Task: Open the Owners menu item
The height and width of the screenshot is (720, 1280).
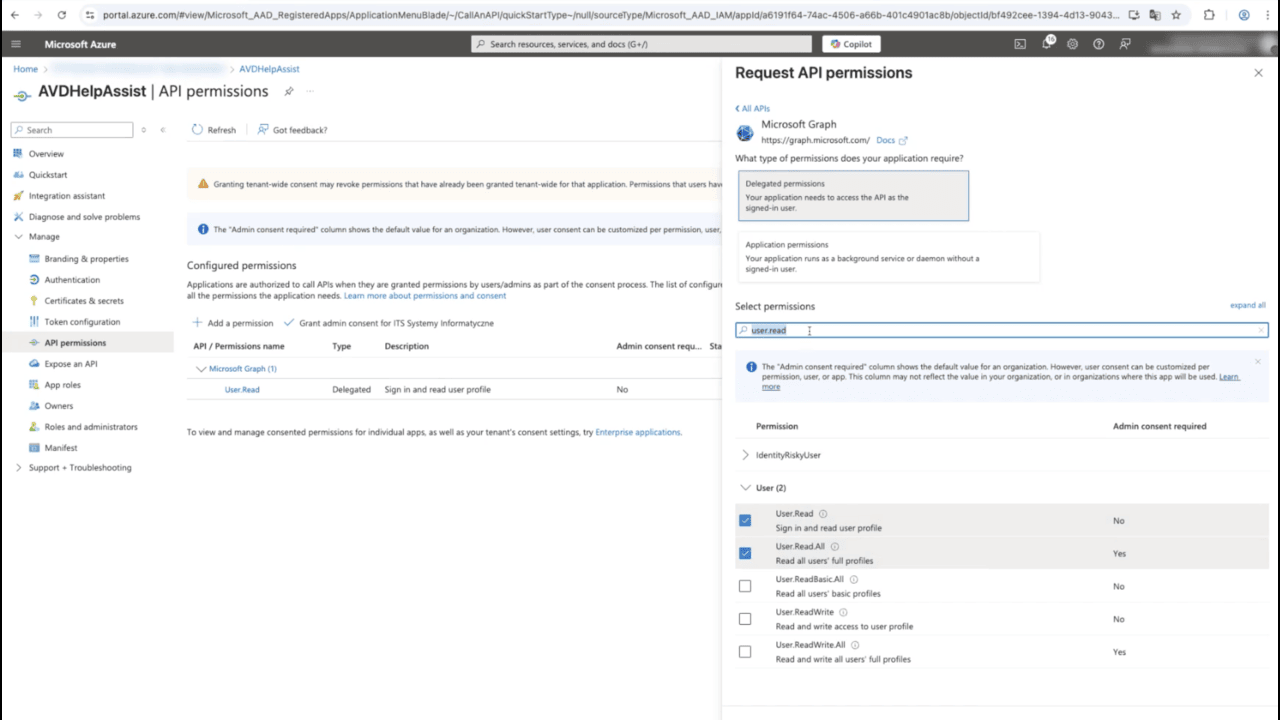Action: (x=59, y=406)
